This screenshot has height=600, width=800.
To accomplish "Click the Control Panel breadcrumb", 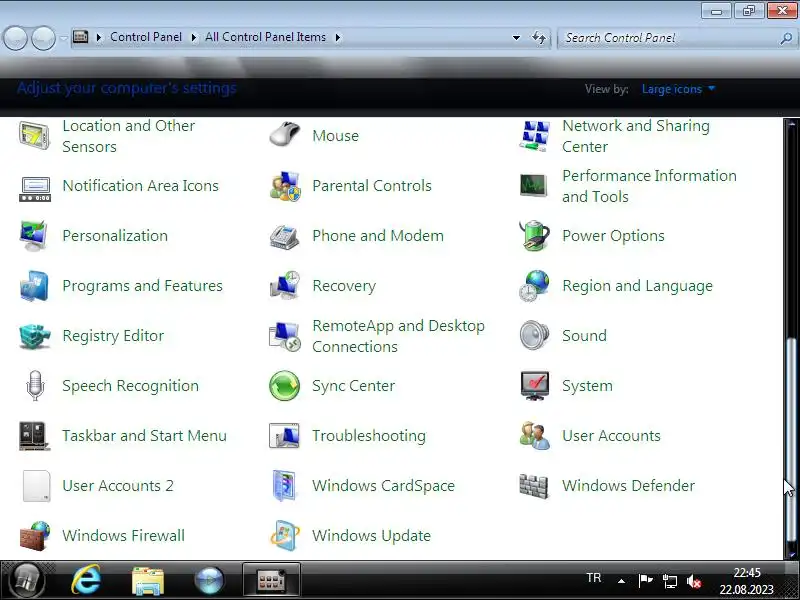I will point(146,37).
